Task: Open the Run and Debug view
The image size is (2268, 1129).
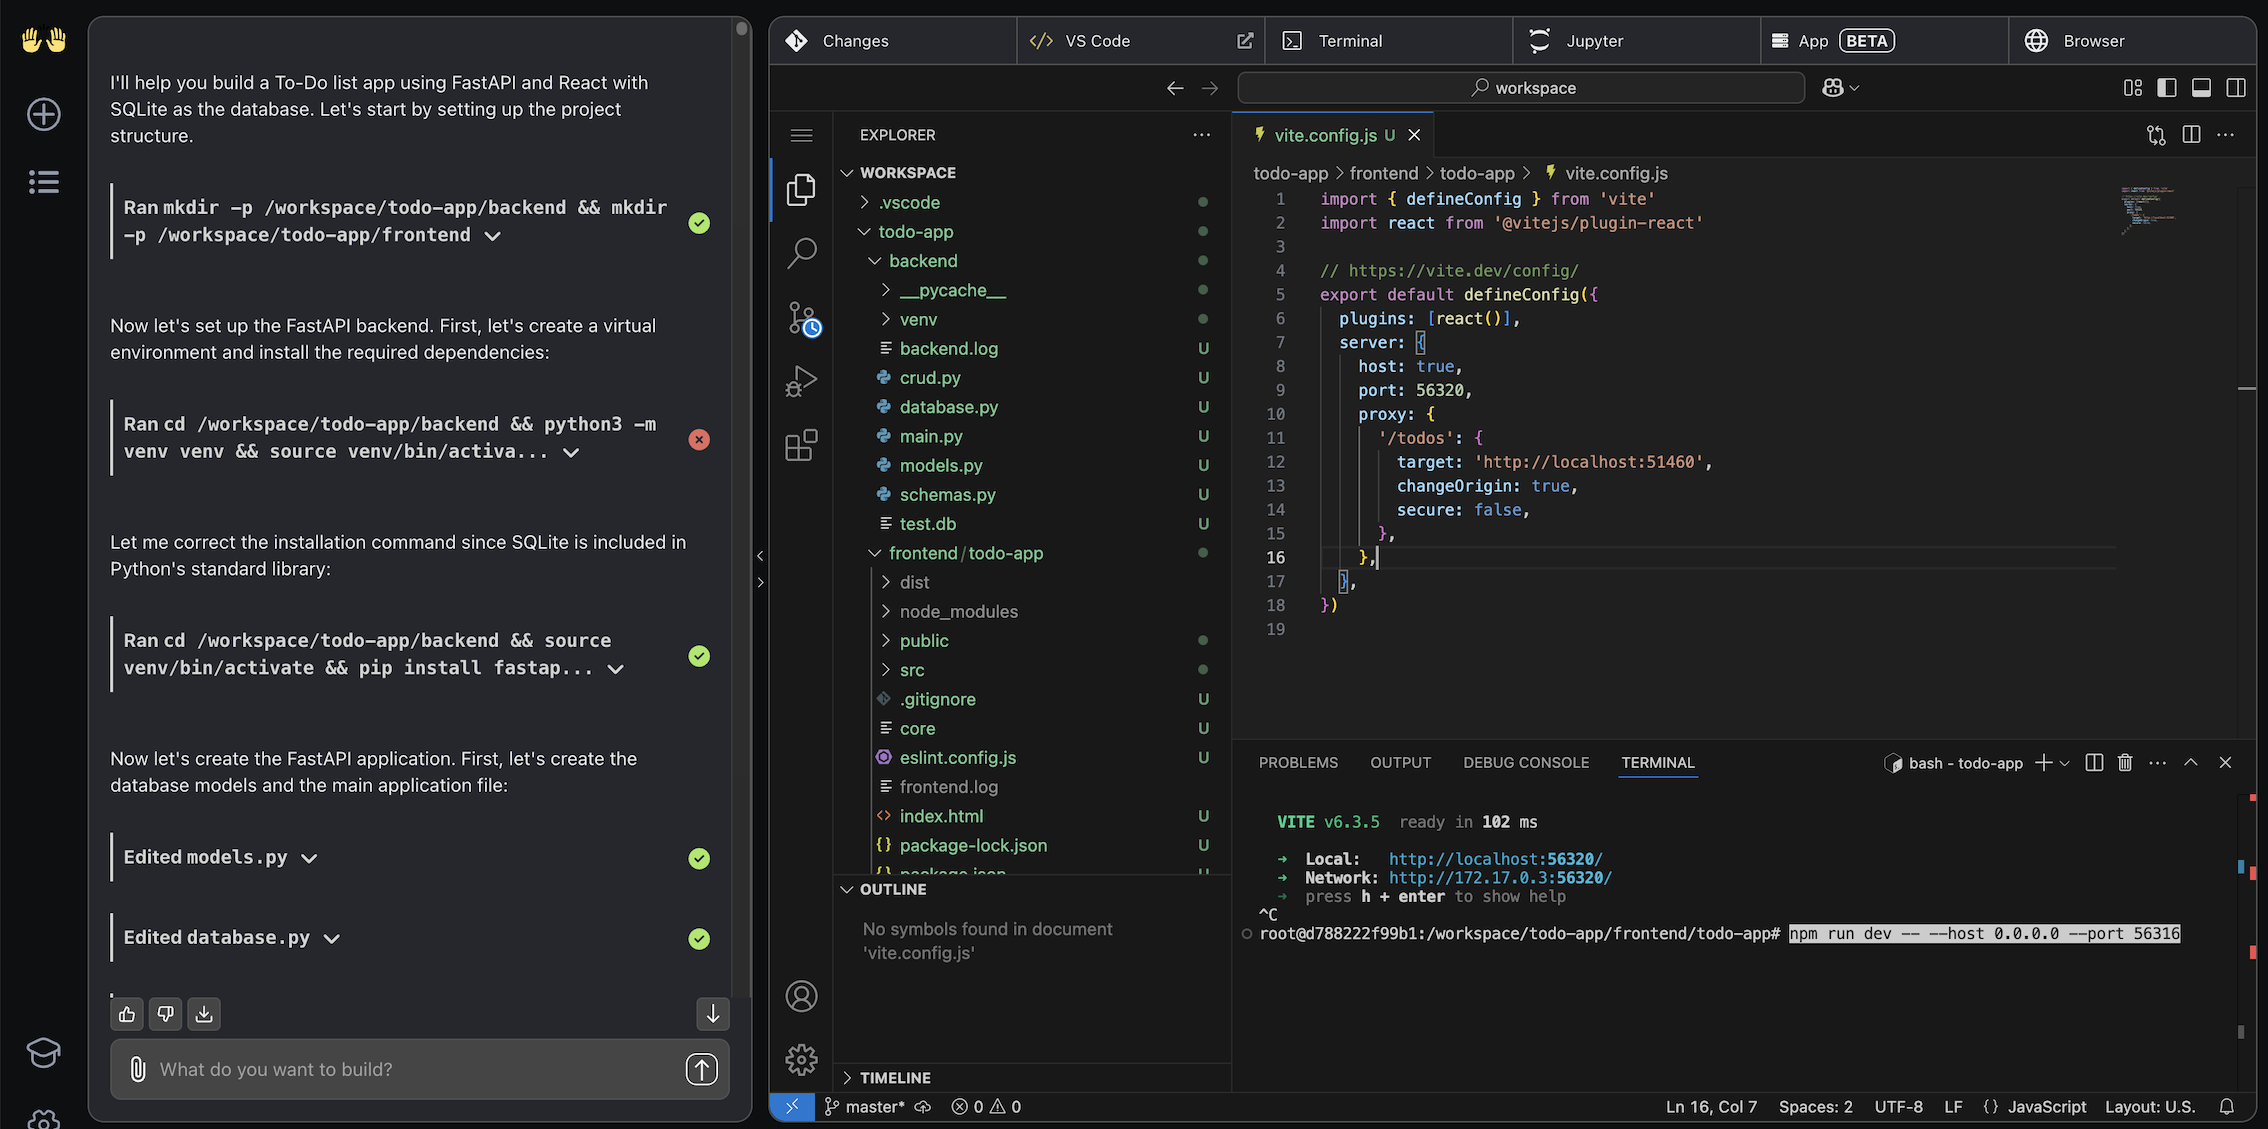Action: coord(801,381)
